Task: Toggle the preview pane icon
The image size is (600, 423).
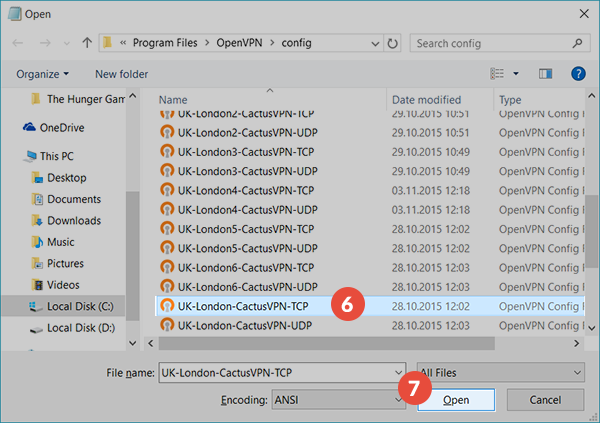Action: point(545,73)
